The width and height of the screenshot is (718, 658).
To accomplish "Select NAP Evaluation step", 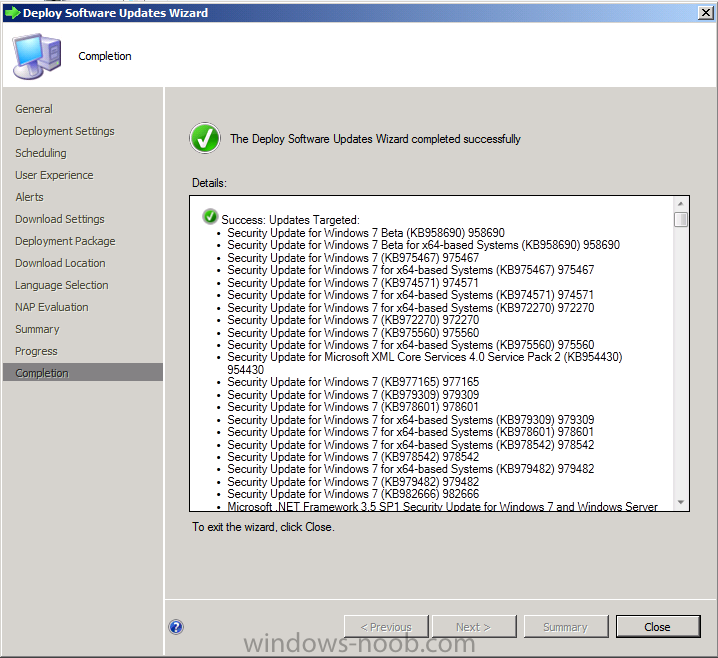I will point(52,307).
